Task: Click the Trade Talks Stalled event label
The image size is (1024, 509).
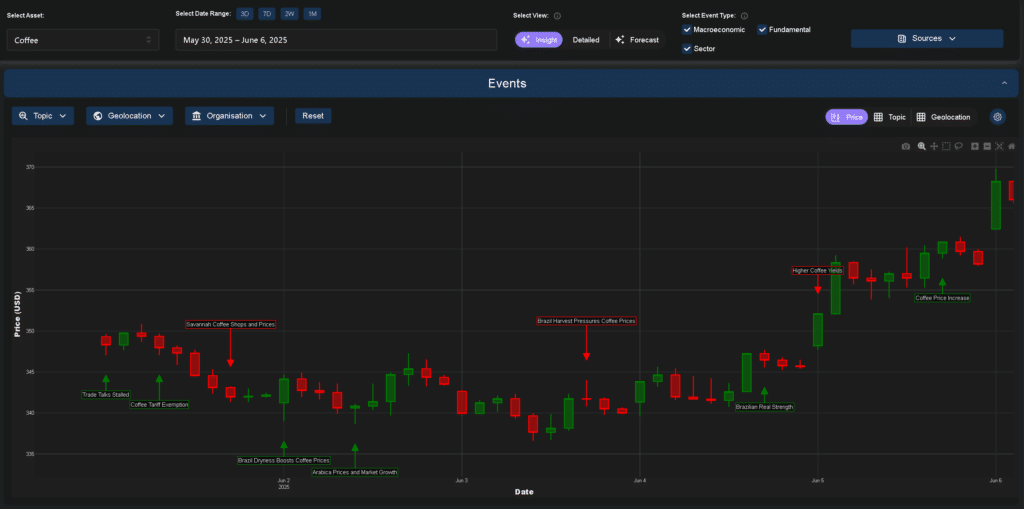Action: pyautogui.click(x=106, y=395)
